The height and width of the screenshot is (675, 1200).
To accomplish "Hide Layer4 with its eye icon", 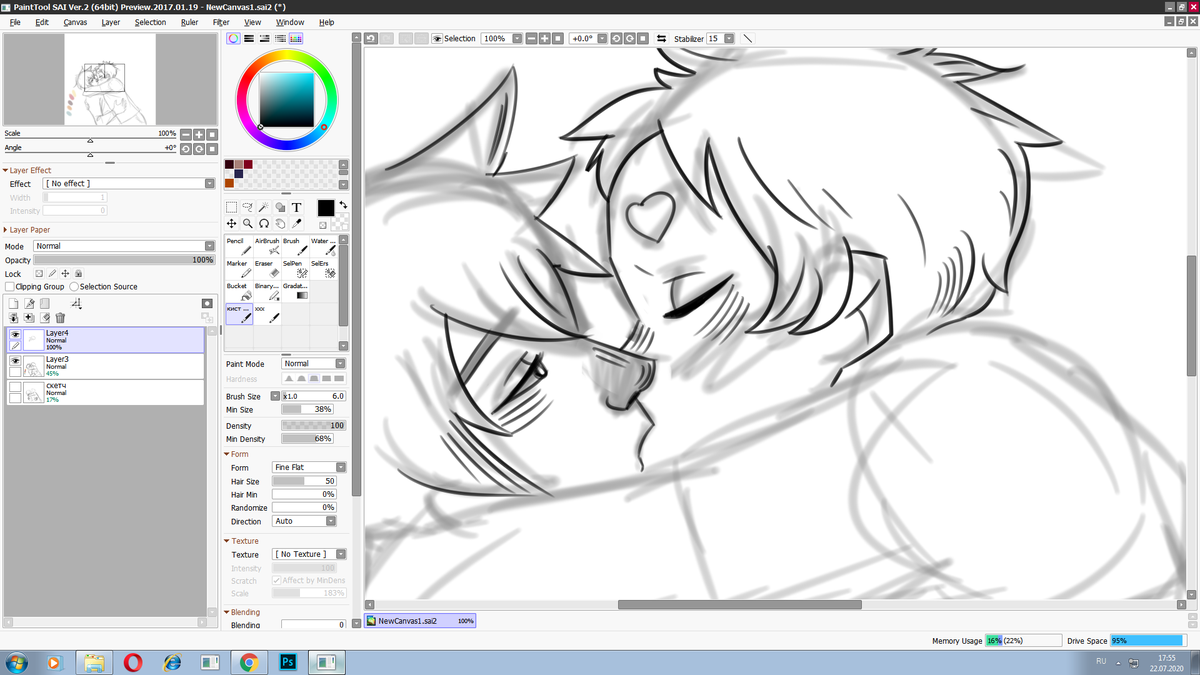I will coord(15,335).
